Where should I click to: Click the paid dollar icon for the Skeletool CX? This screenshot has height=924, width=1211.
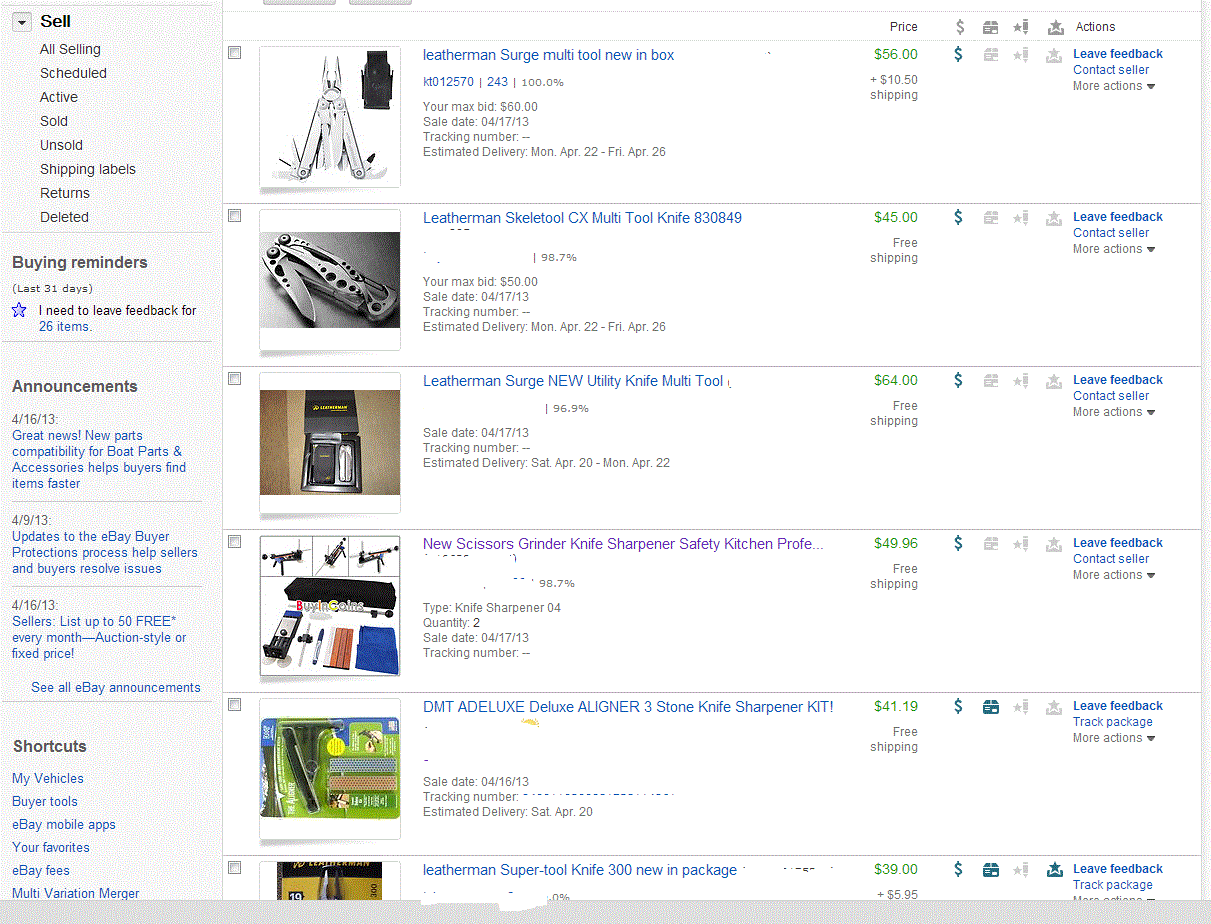(958, 217)
